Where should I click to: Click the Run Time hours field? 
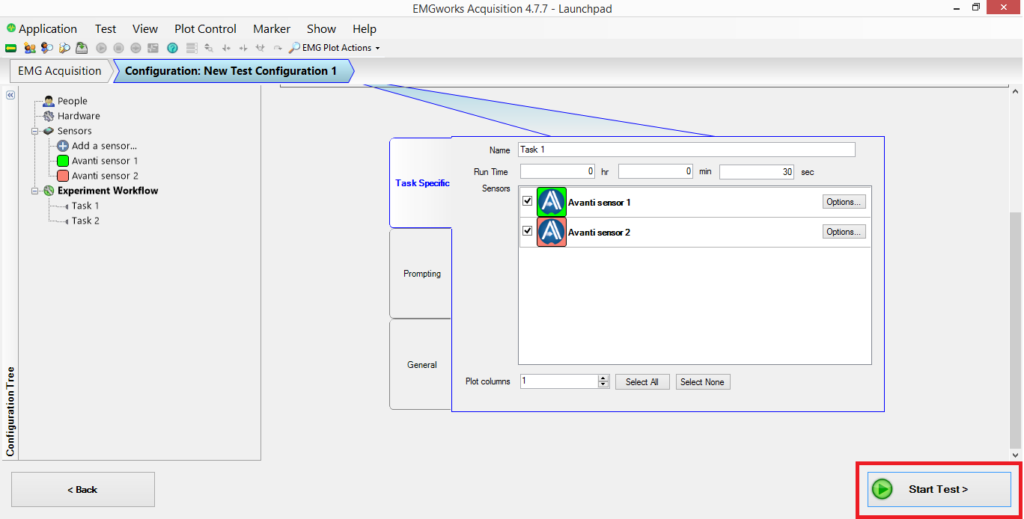coord(558,172)
